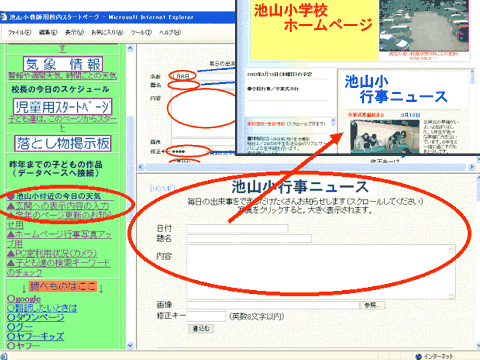The image size is (480, 360).
Task: Click the 修正キー input field
Action: click(206, 316)
